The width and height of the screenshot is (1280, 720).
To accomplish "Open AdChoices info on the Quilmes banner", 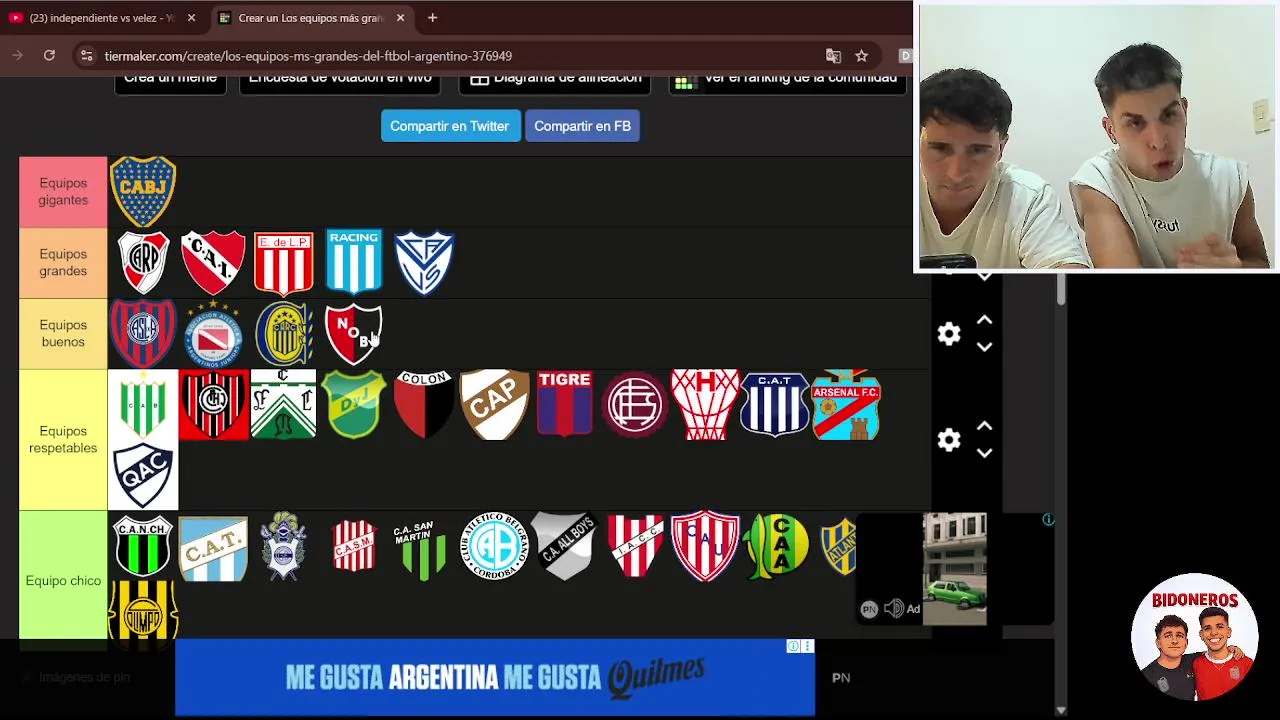I will [x=793, y=646].
